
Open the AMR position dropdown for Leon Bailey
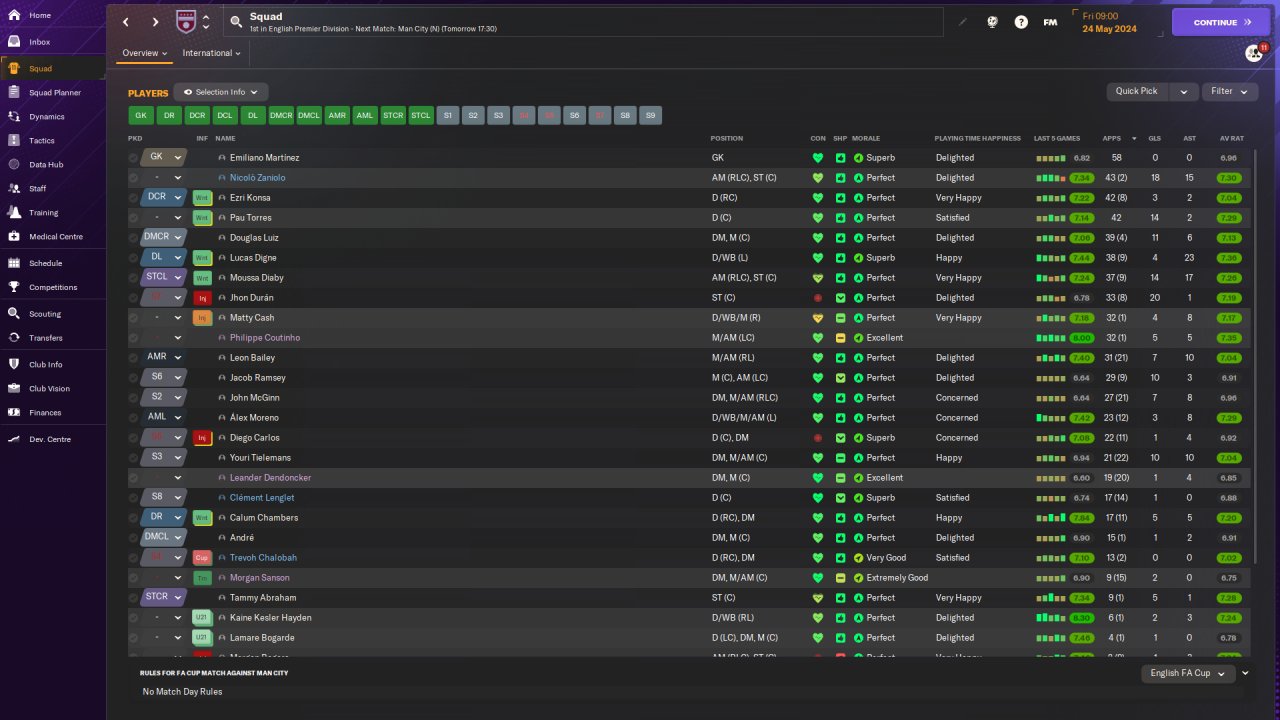(x=164, y=357)
